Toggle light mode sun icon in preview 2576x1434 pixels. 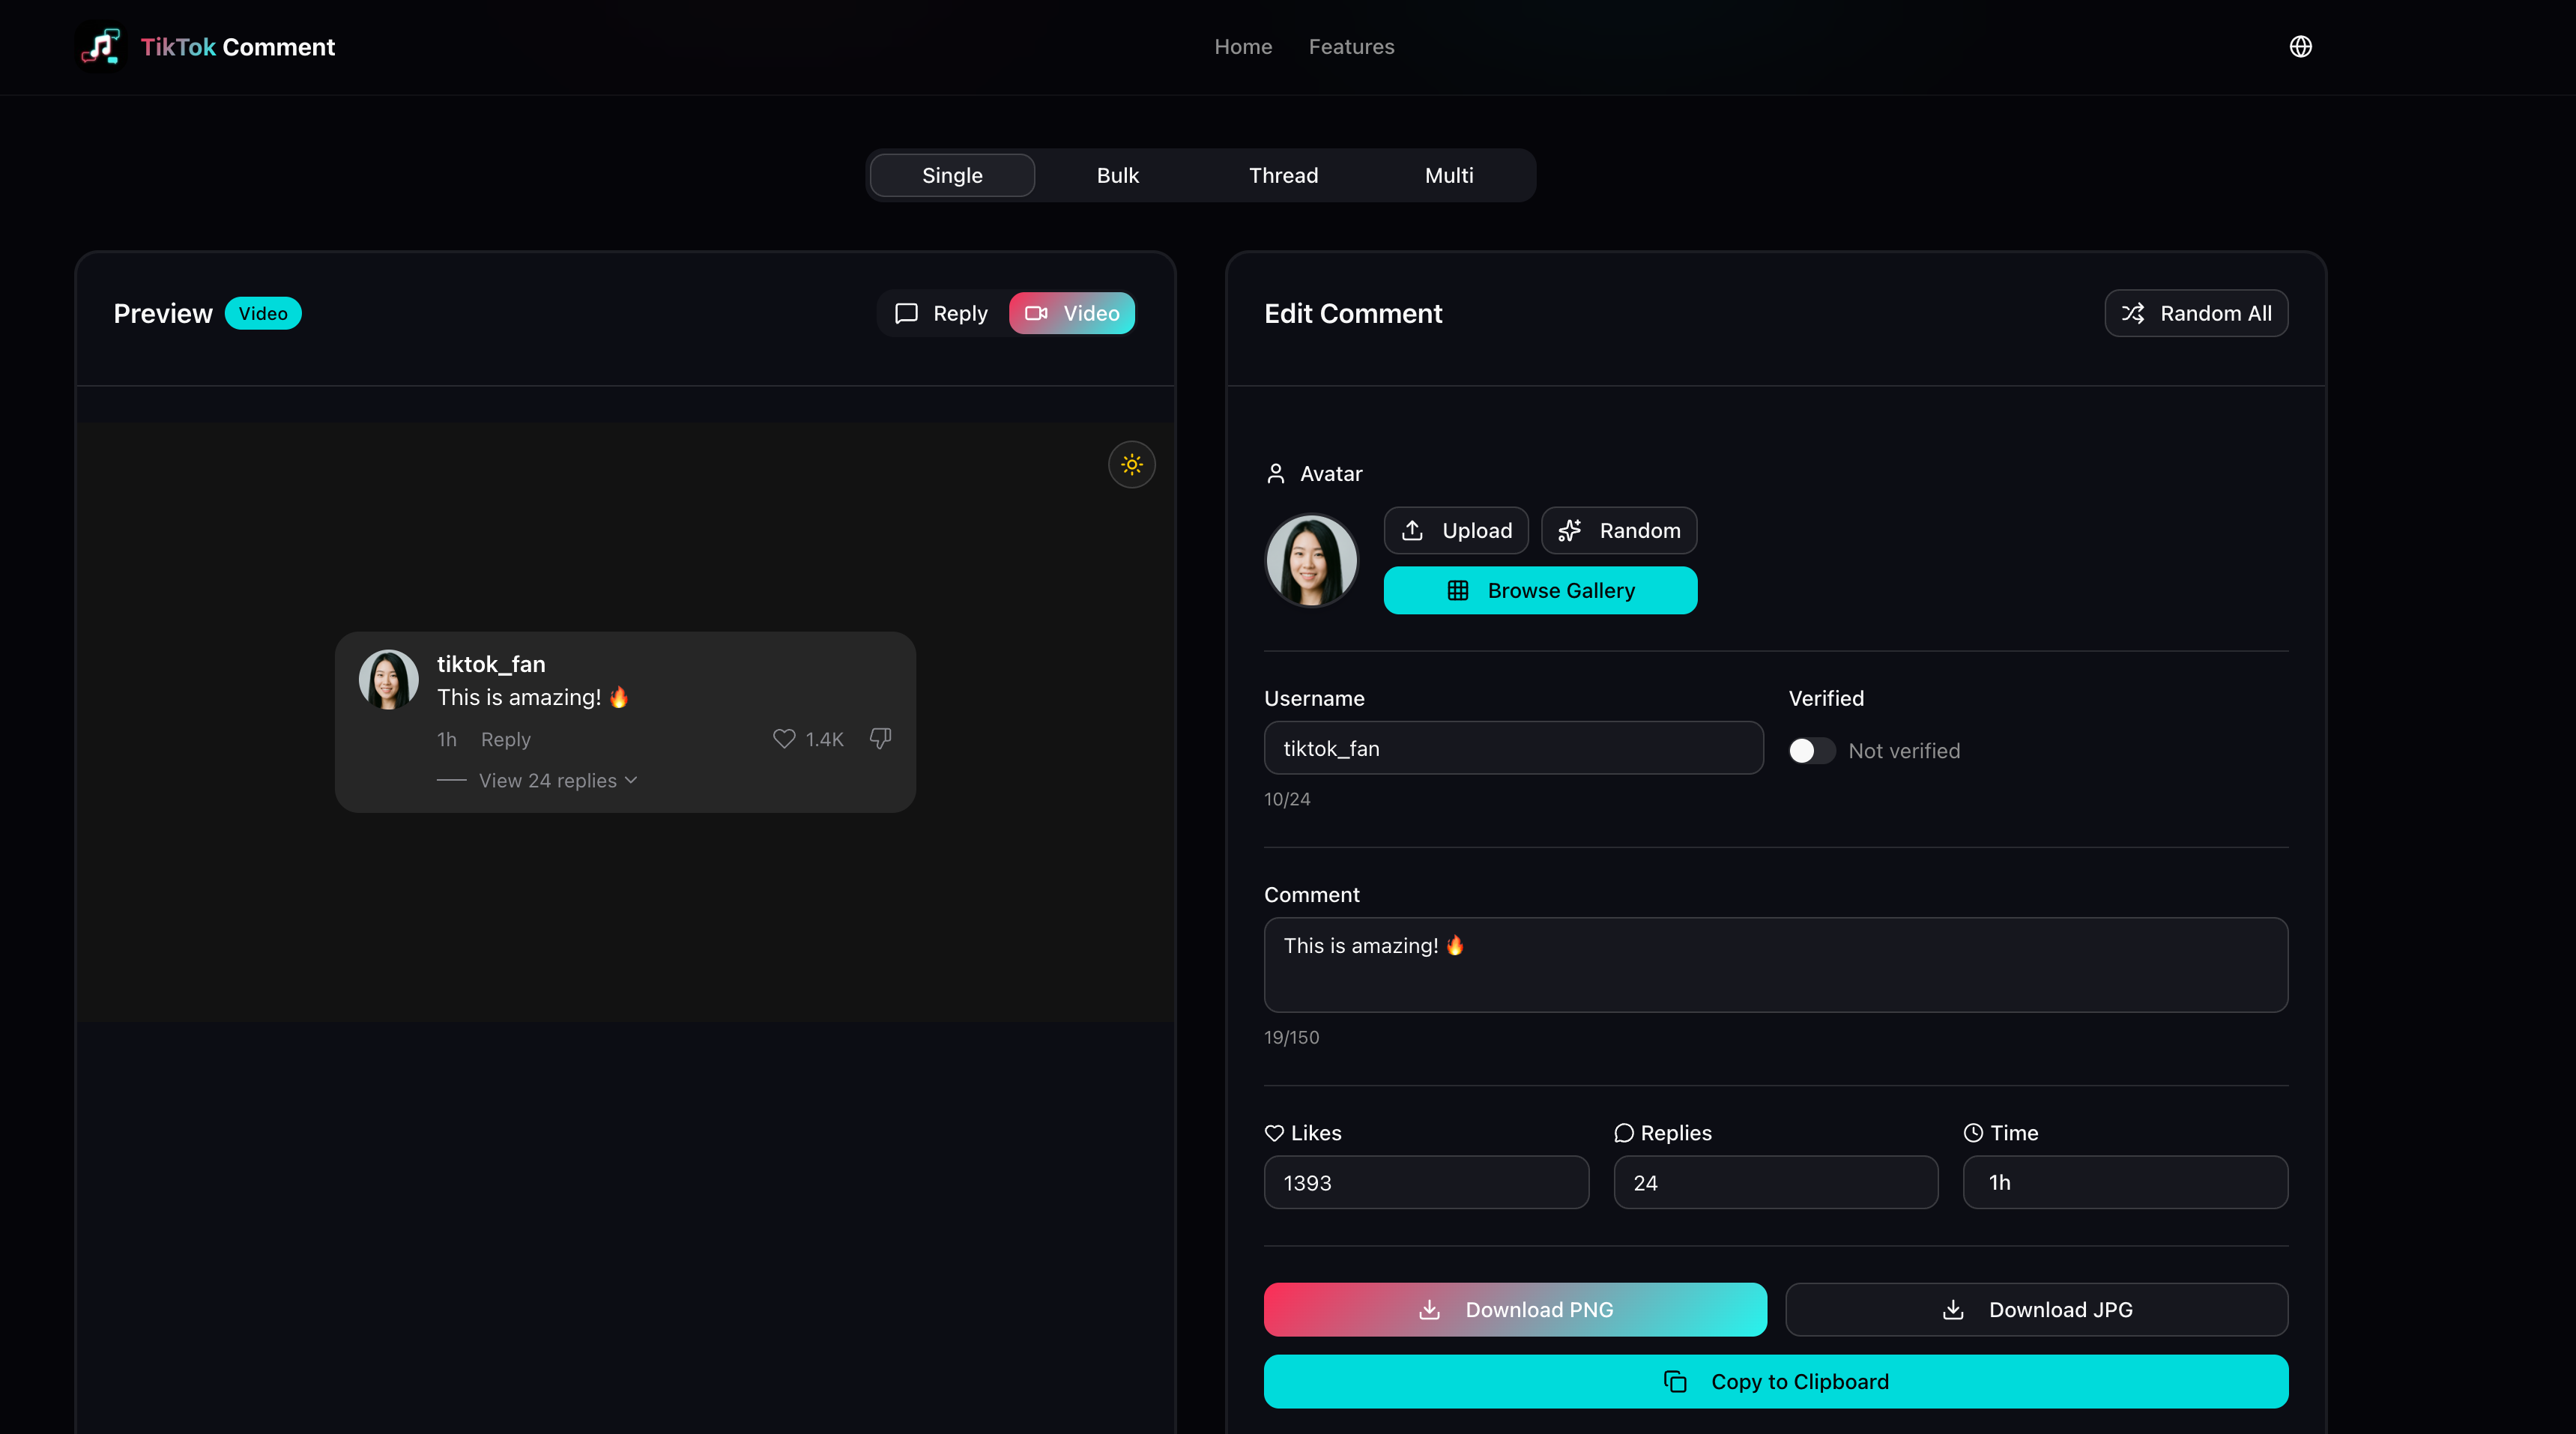pos(1131,465)
